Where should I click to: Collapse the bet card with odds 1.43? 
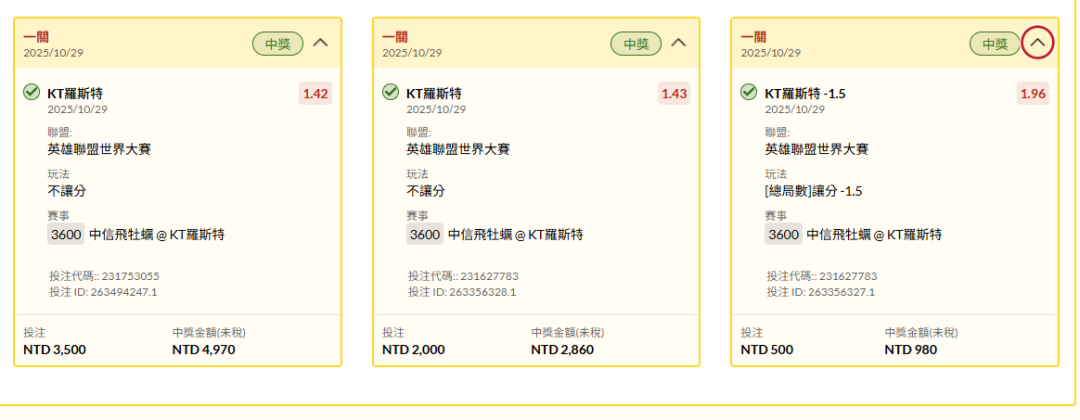click(678, 43)
